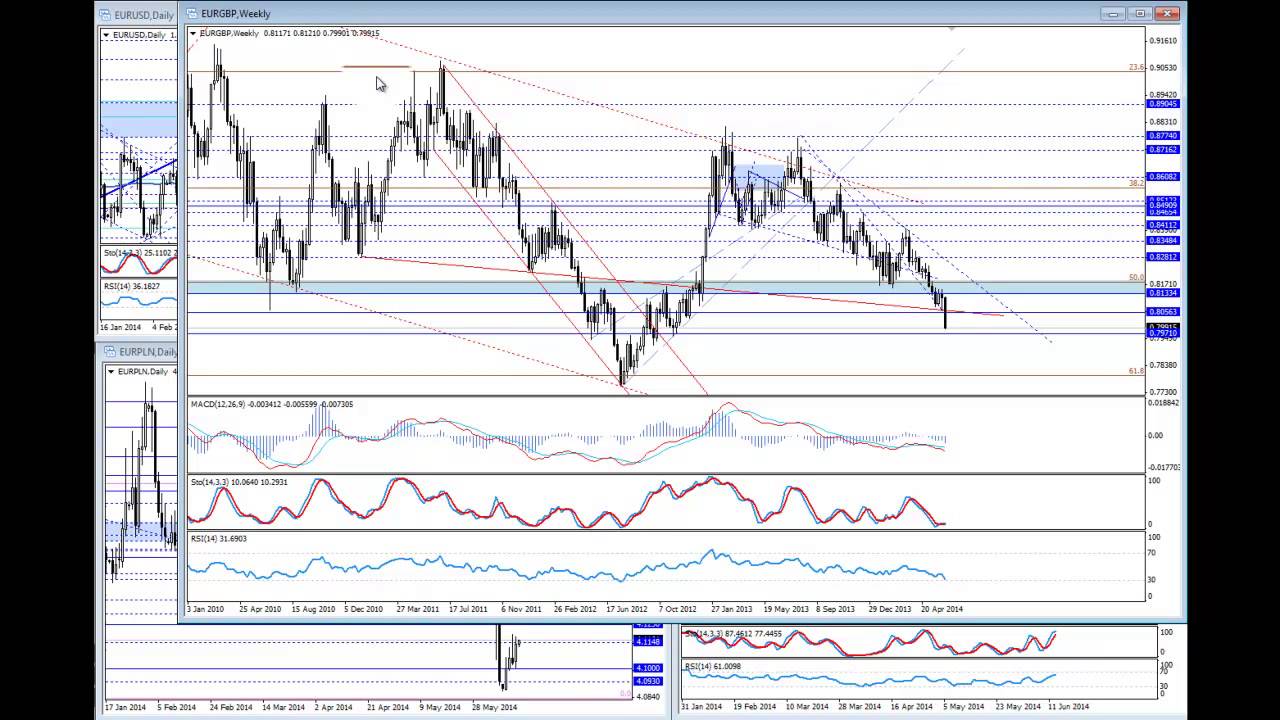Viewport: 1280px width, 720px height.
Task: Select the RSI(14) 61.0098 label
Action: click(712, 666)
